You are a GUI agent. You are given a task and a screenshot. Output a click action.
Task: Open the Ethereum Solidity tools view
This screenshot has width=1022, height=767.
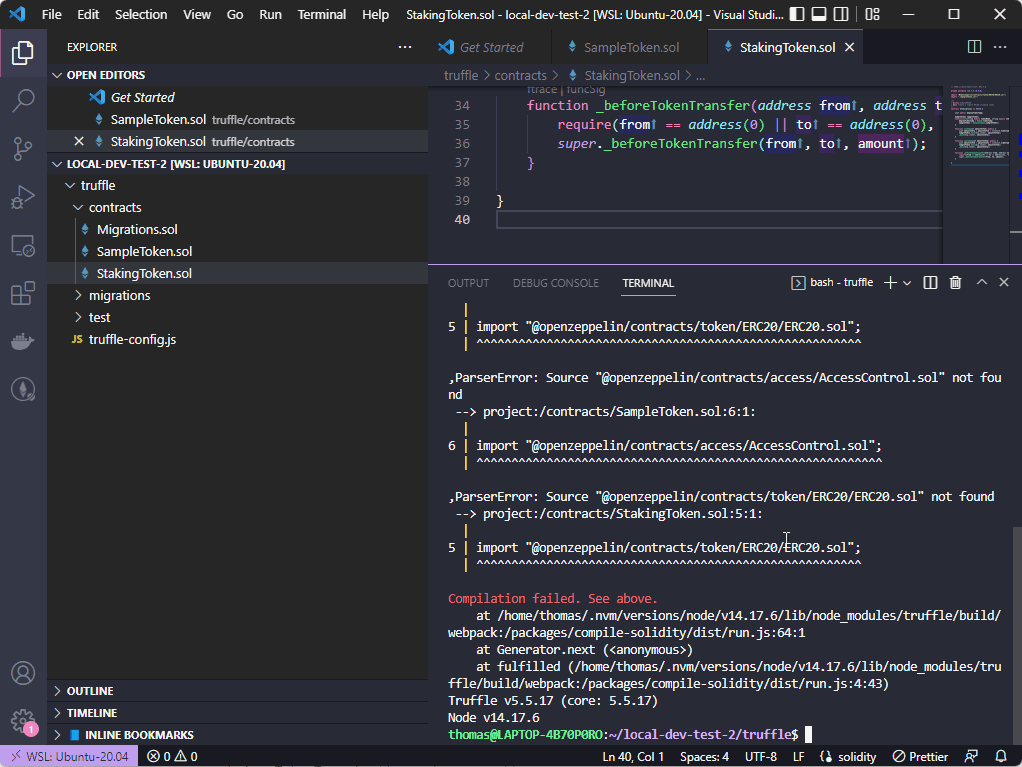click(x=23, y=390)
